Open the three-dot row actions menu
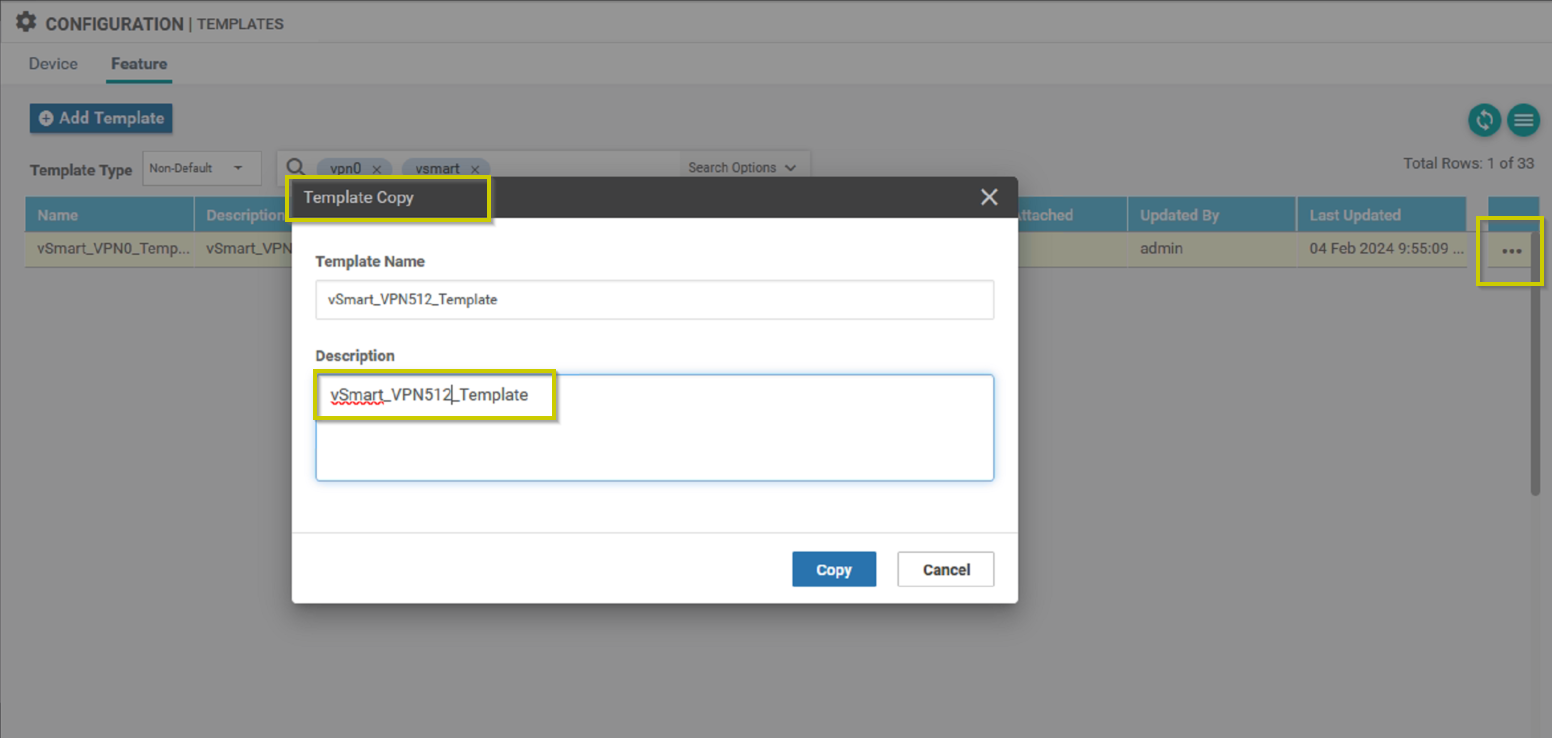The image size is (1552, 738). pyautogui.click(x=1512, y=251)
